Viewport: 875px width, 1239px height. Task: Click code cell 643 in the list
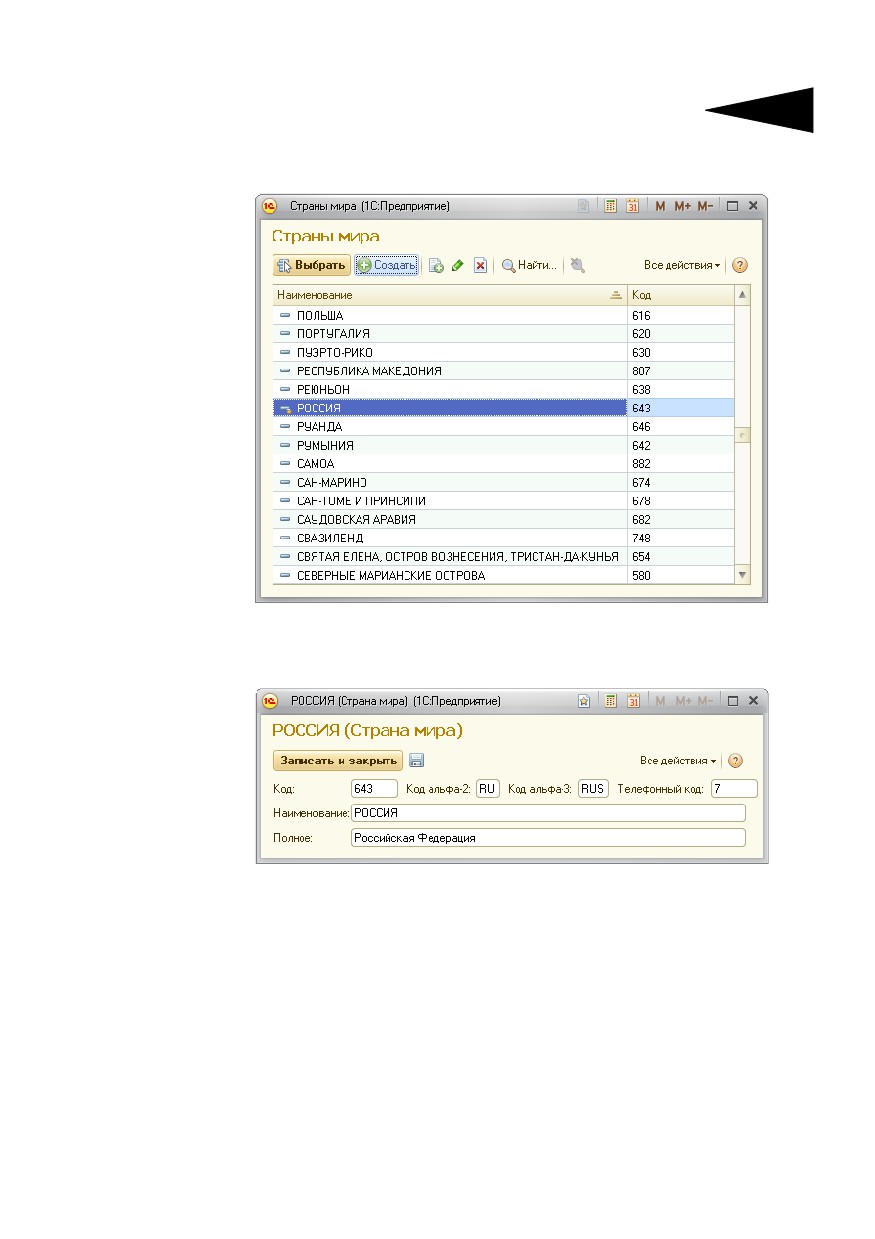click(680, 408)
